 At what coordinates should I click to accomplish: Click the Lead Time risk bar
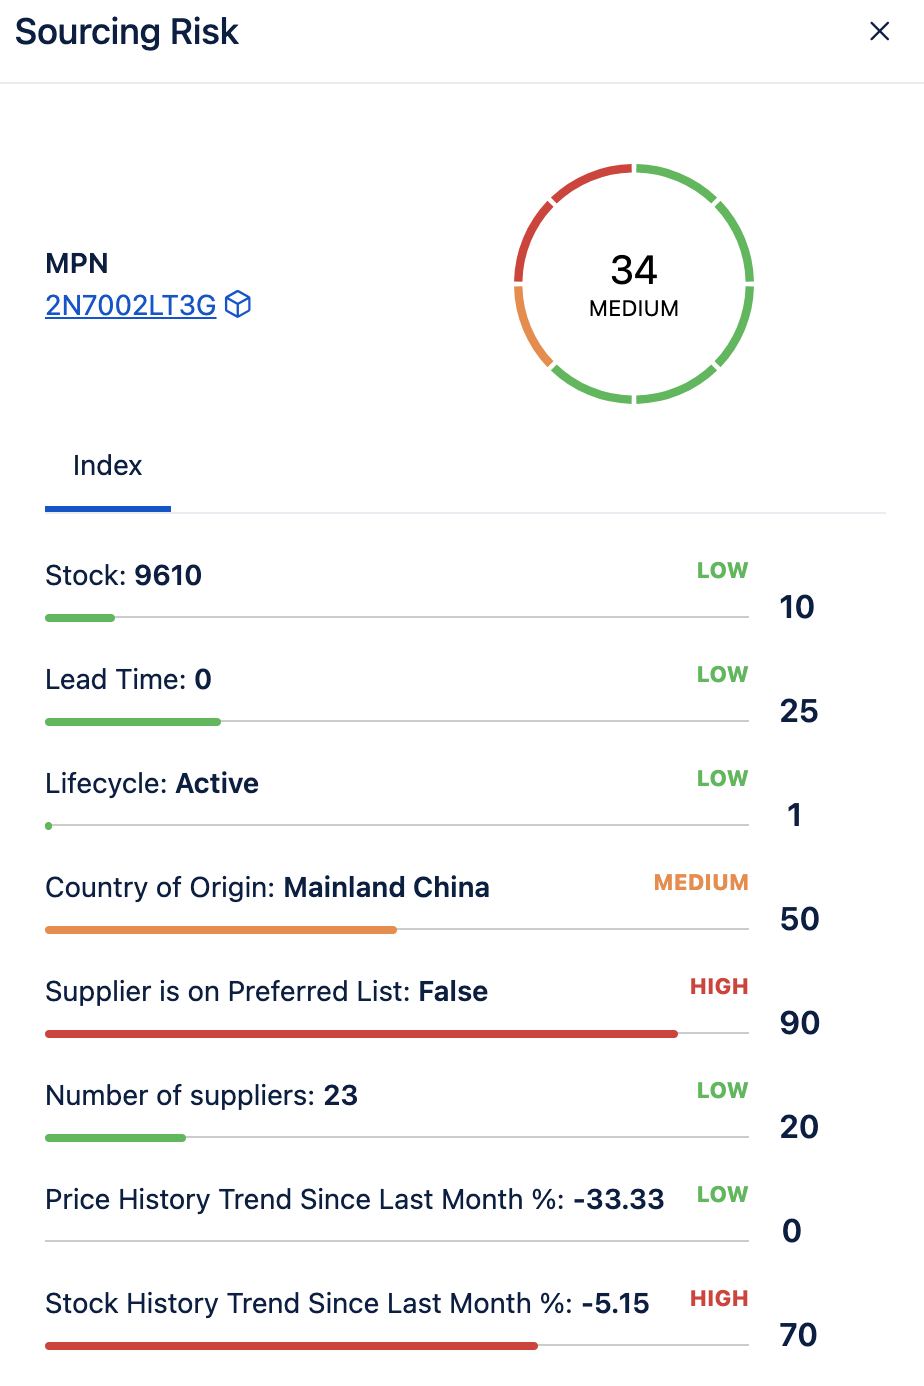pos(133,722)
